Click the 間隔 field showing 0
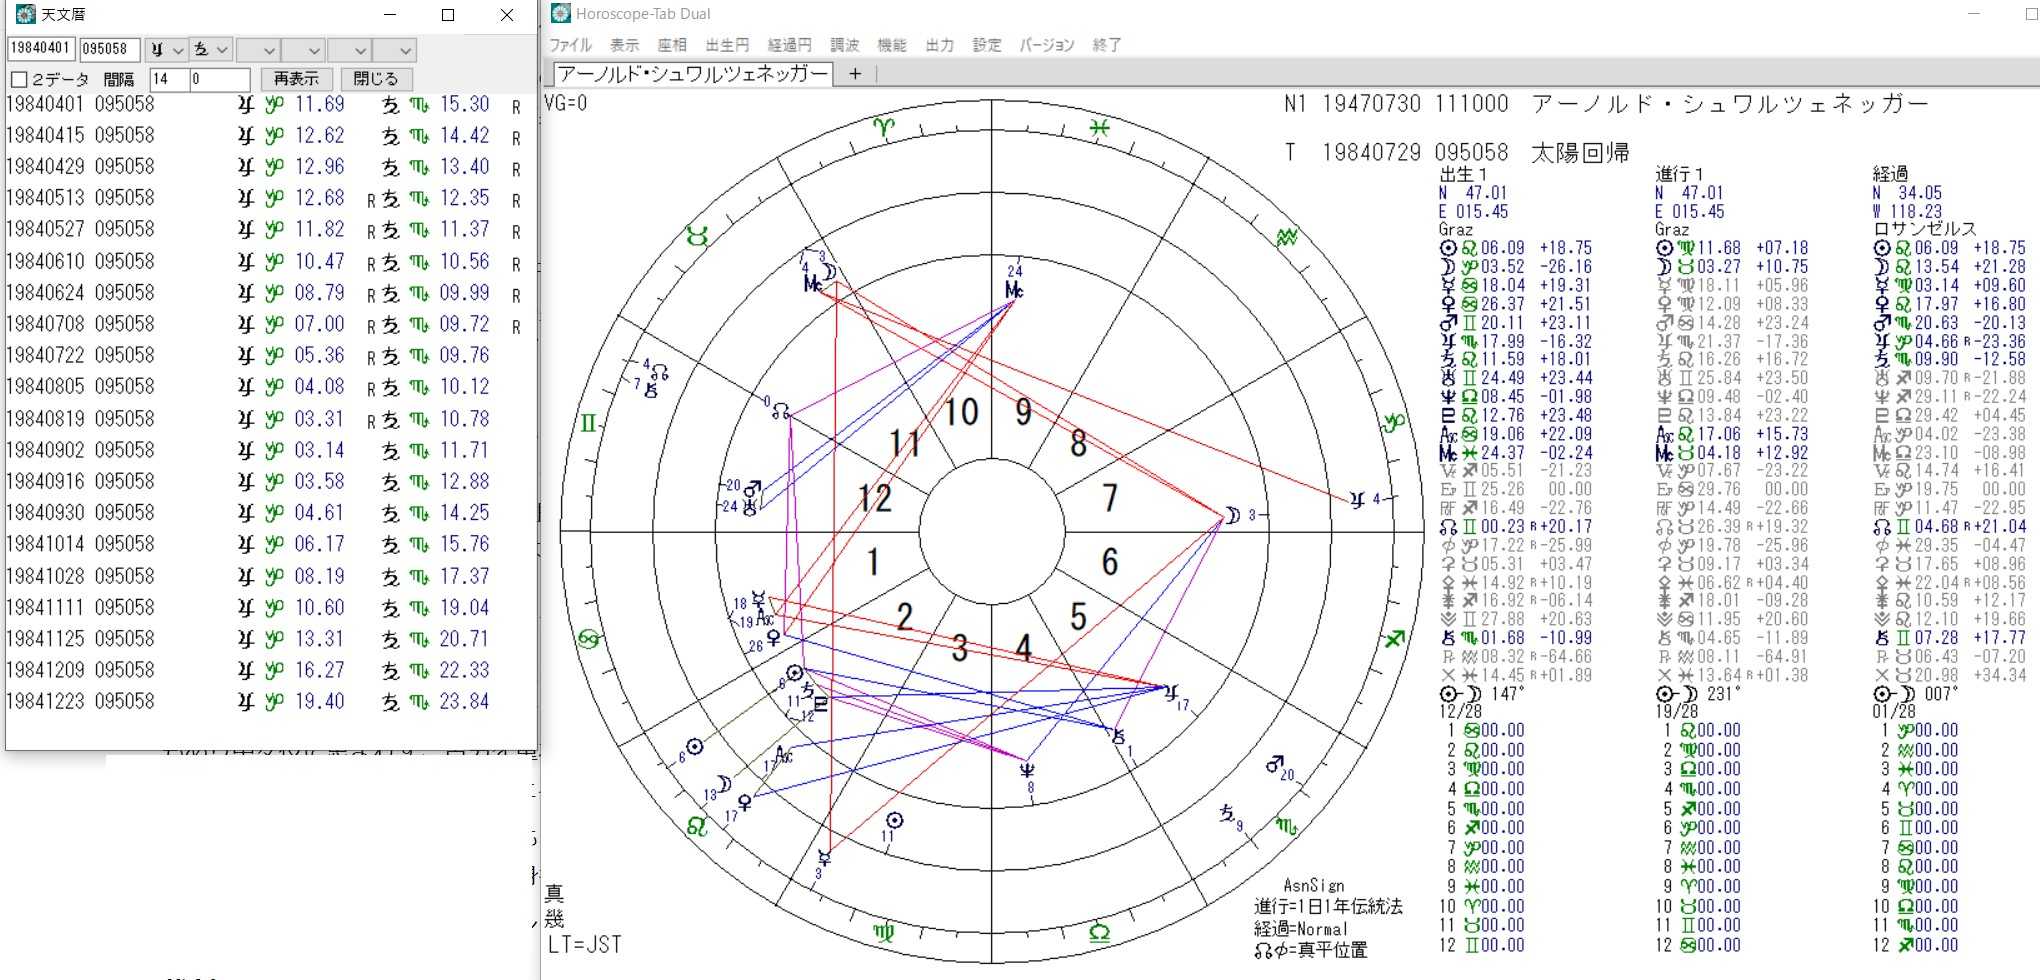The height and width of the screenshot is (980, 2040). click(x=219, y=79)
